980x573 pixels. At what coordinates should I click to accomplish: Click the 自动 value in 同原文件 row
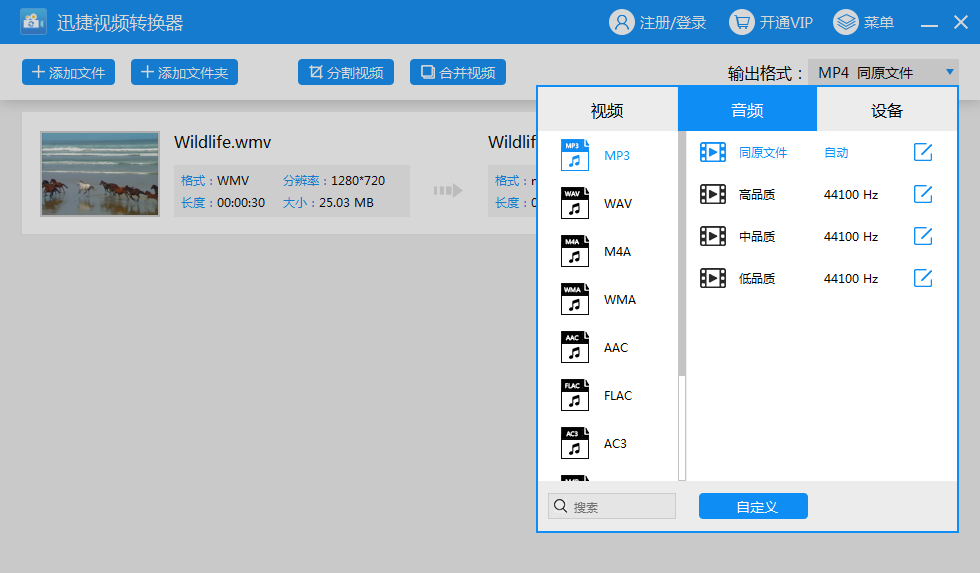(x=836, y=152)
